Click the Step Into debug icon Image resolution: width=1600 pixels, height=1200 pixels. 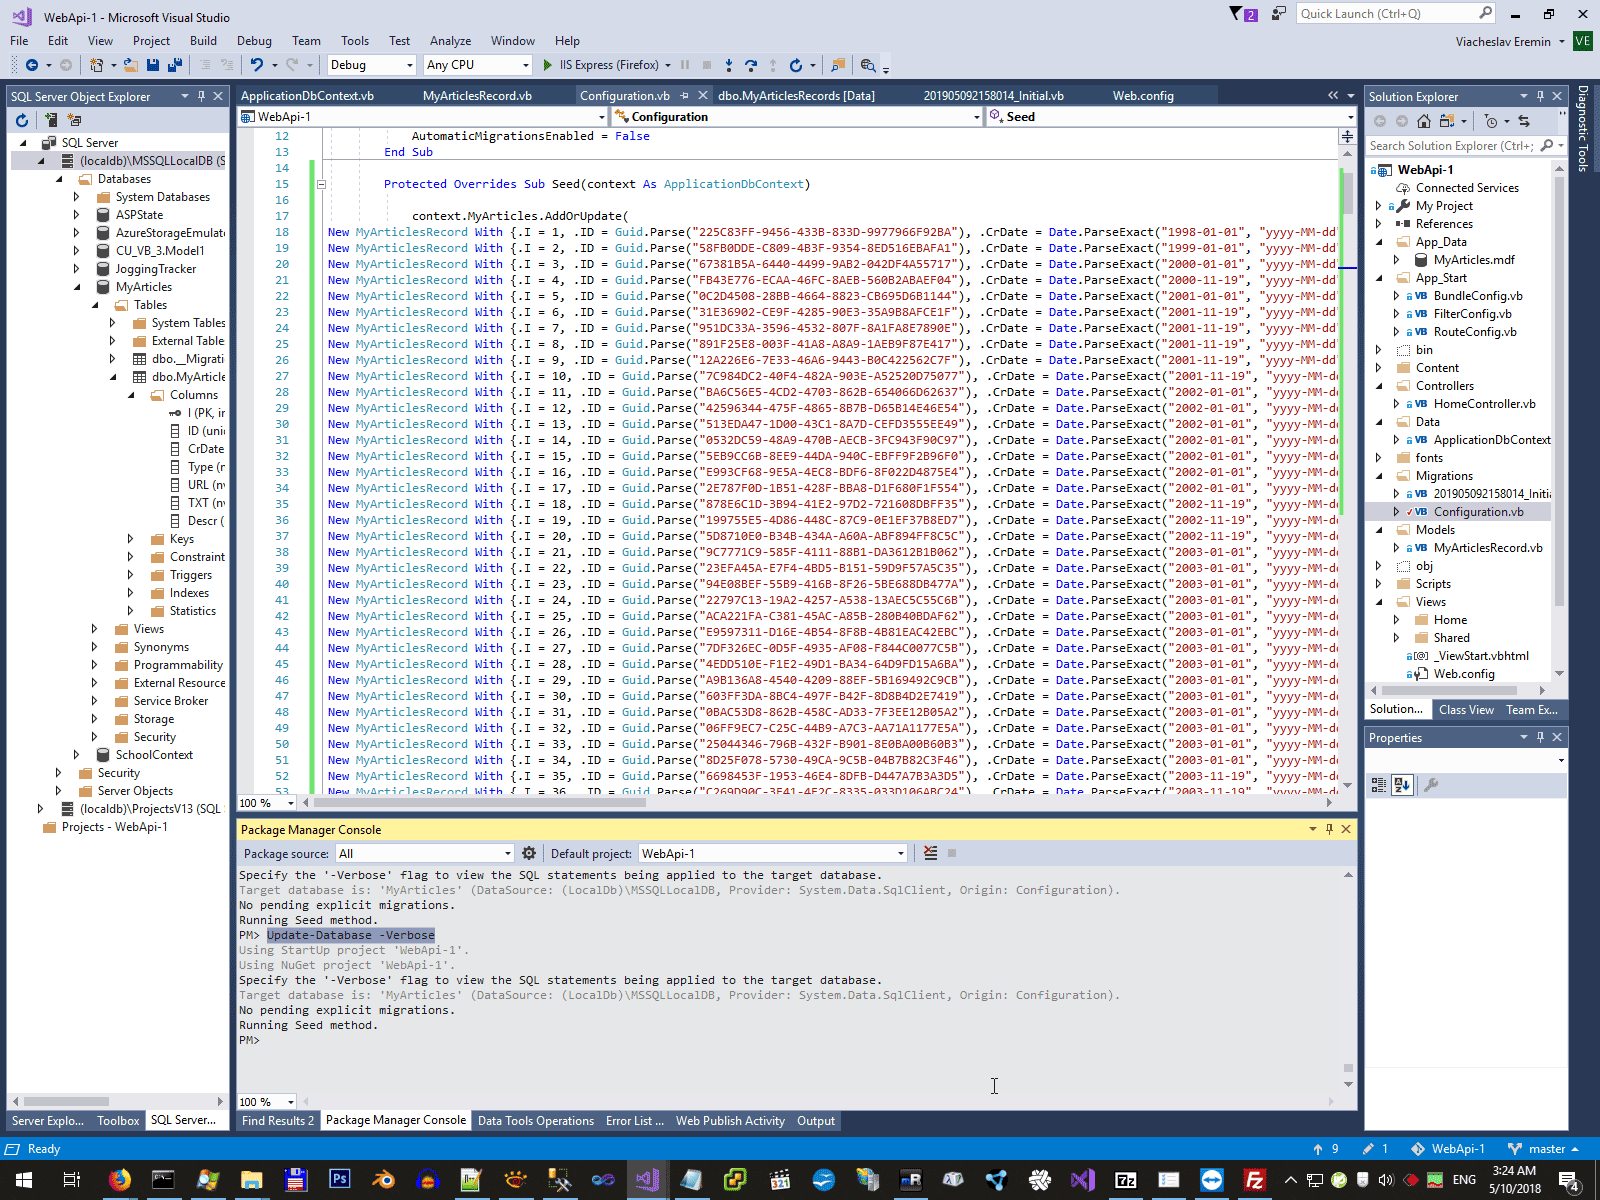(x=729, y=65)
